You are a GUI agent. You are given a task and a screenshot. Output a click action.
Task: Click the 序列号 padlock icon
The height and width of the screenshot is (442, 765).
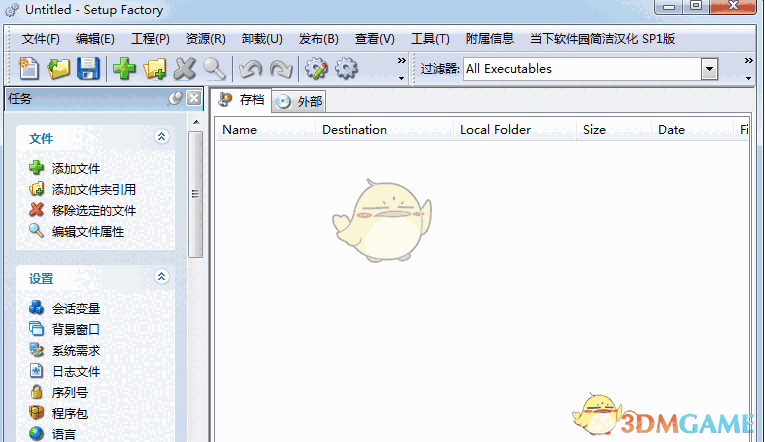click(x=37, y=392)
